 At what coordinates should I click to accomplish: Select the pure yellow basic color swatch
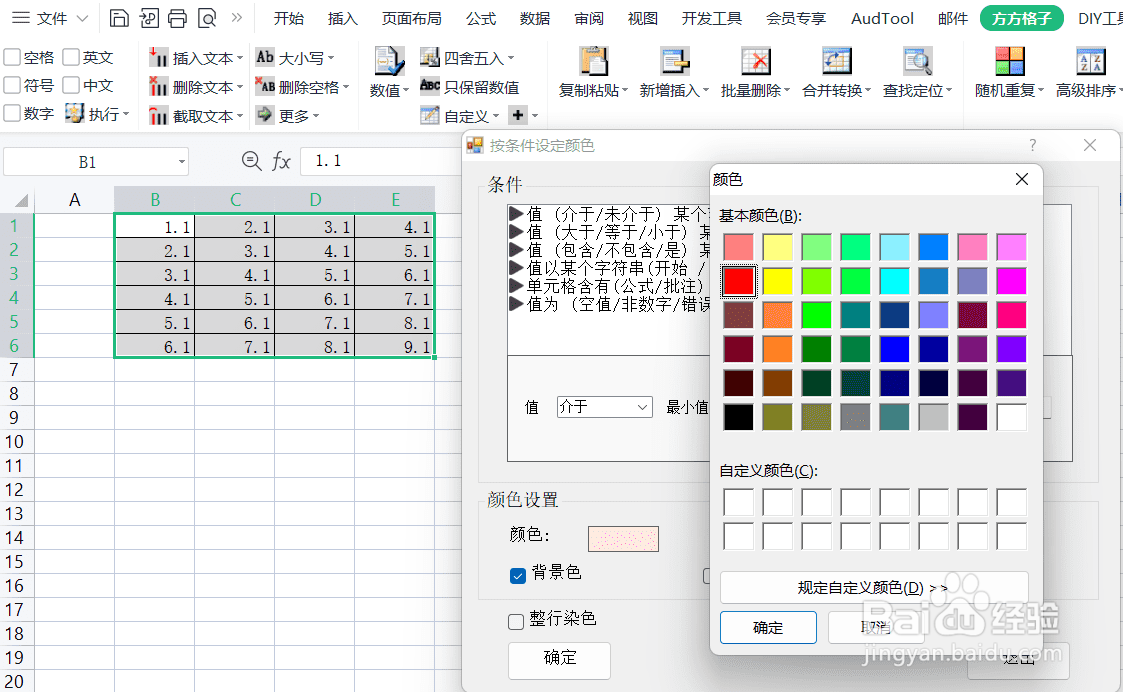coord(777,281)
